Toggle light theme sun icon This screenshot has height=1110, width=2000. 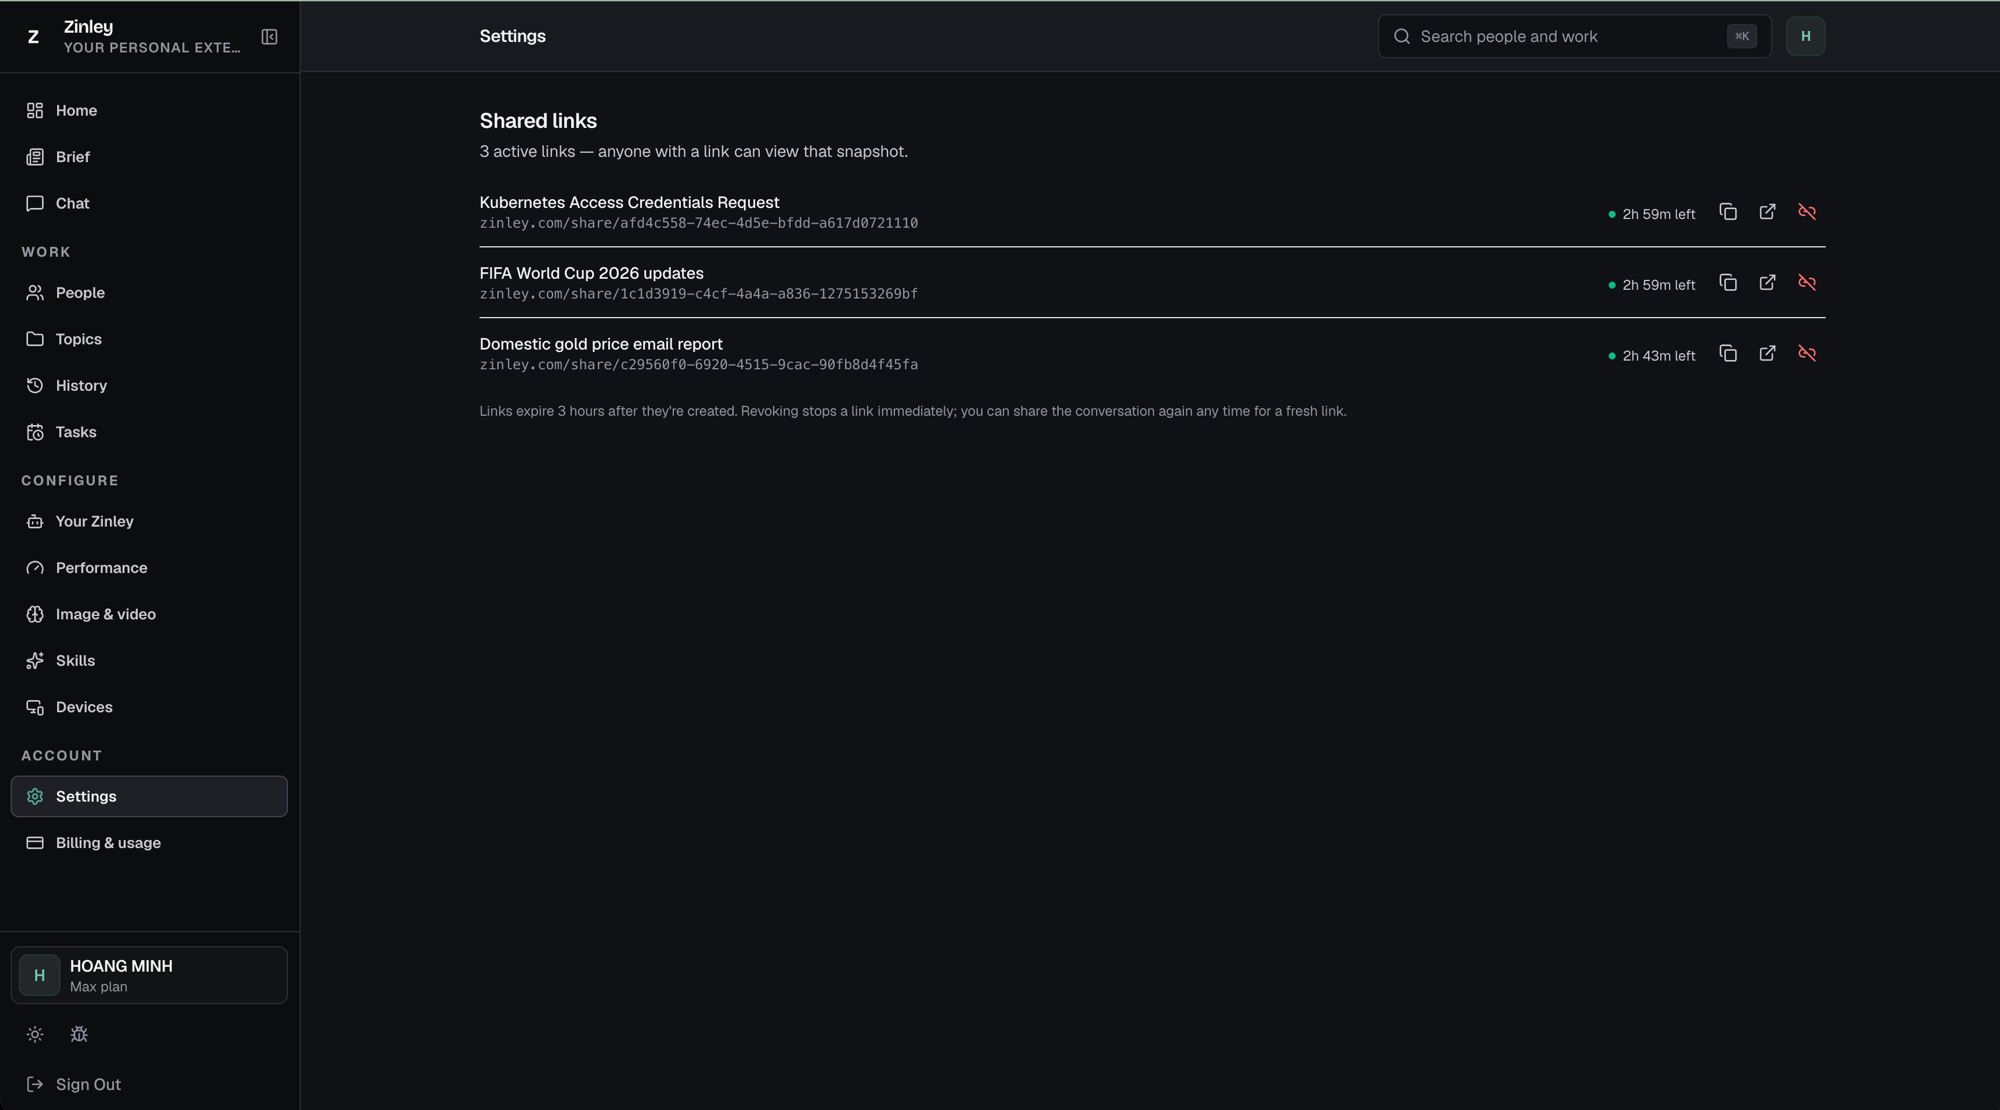[x=35, y=1035]
